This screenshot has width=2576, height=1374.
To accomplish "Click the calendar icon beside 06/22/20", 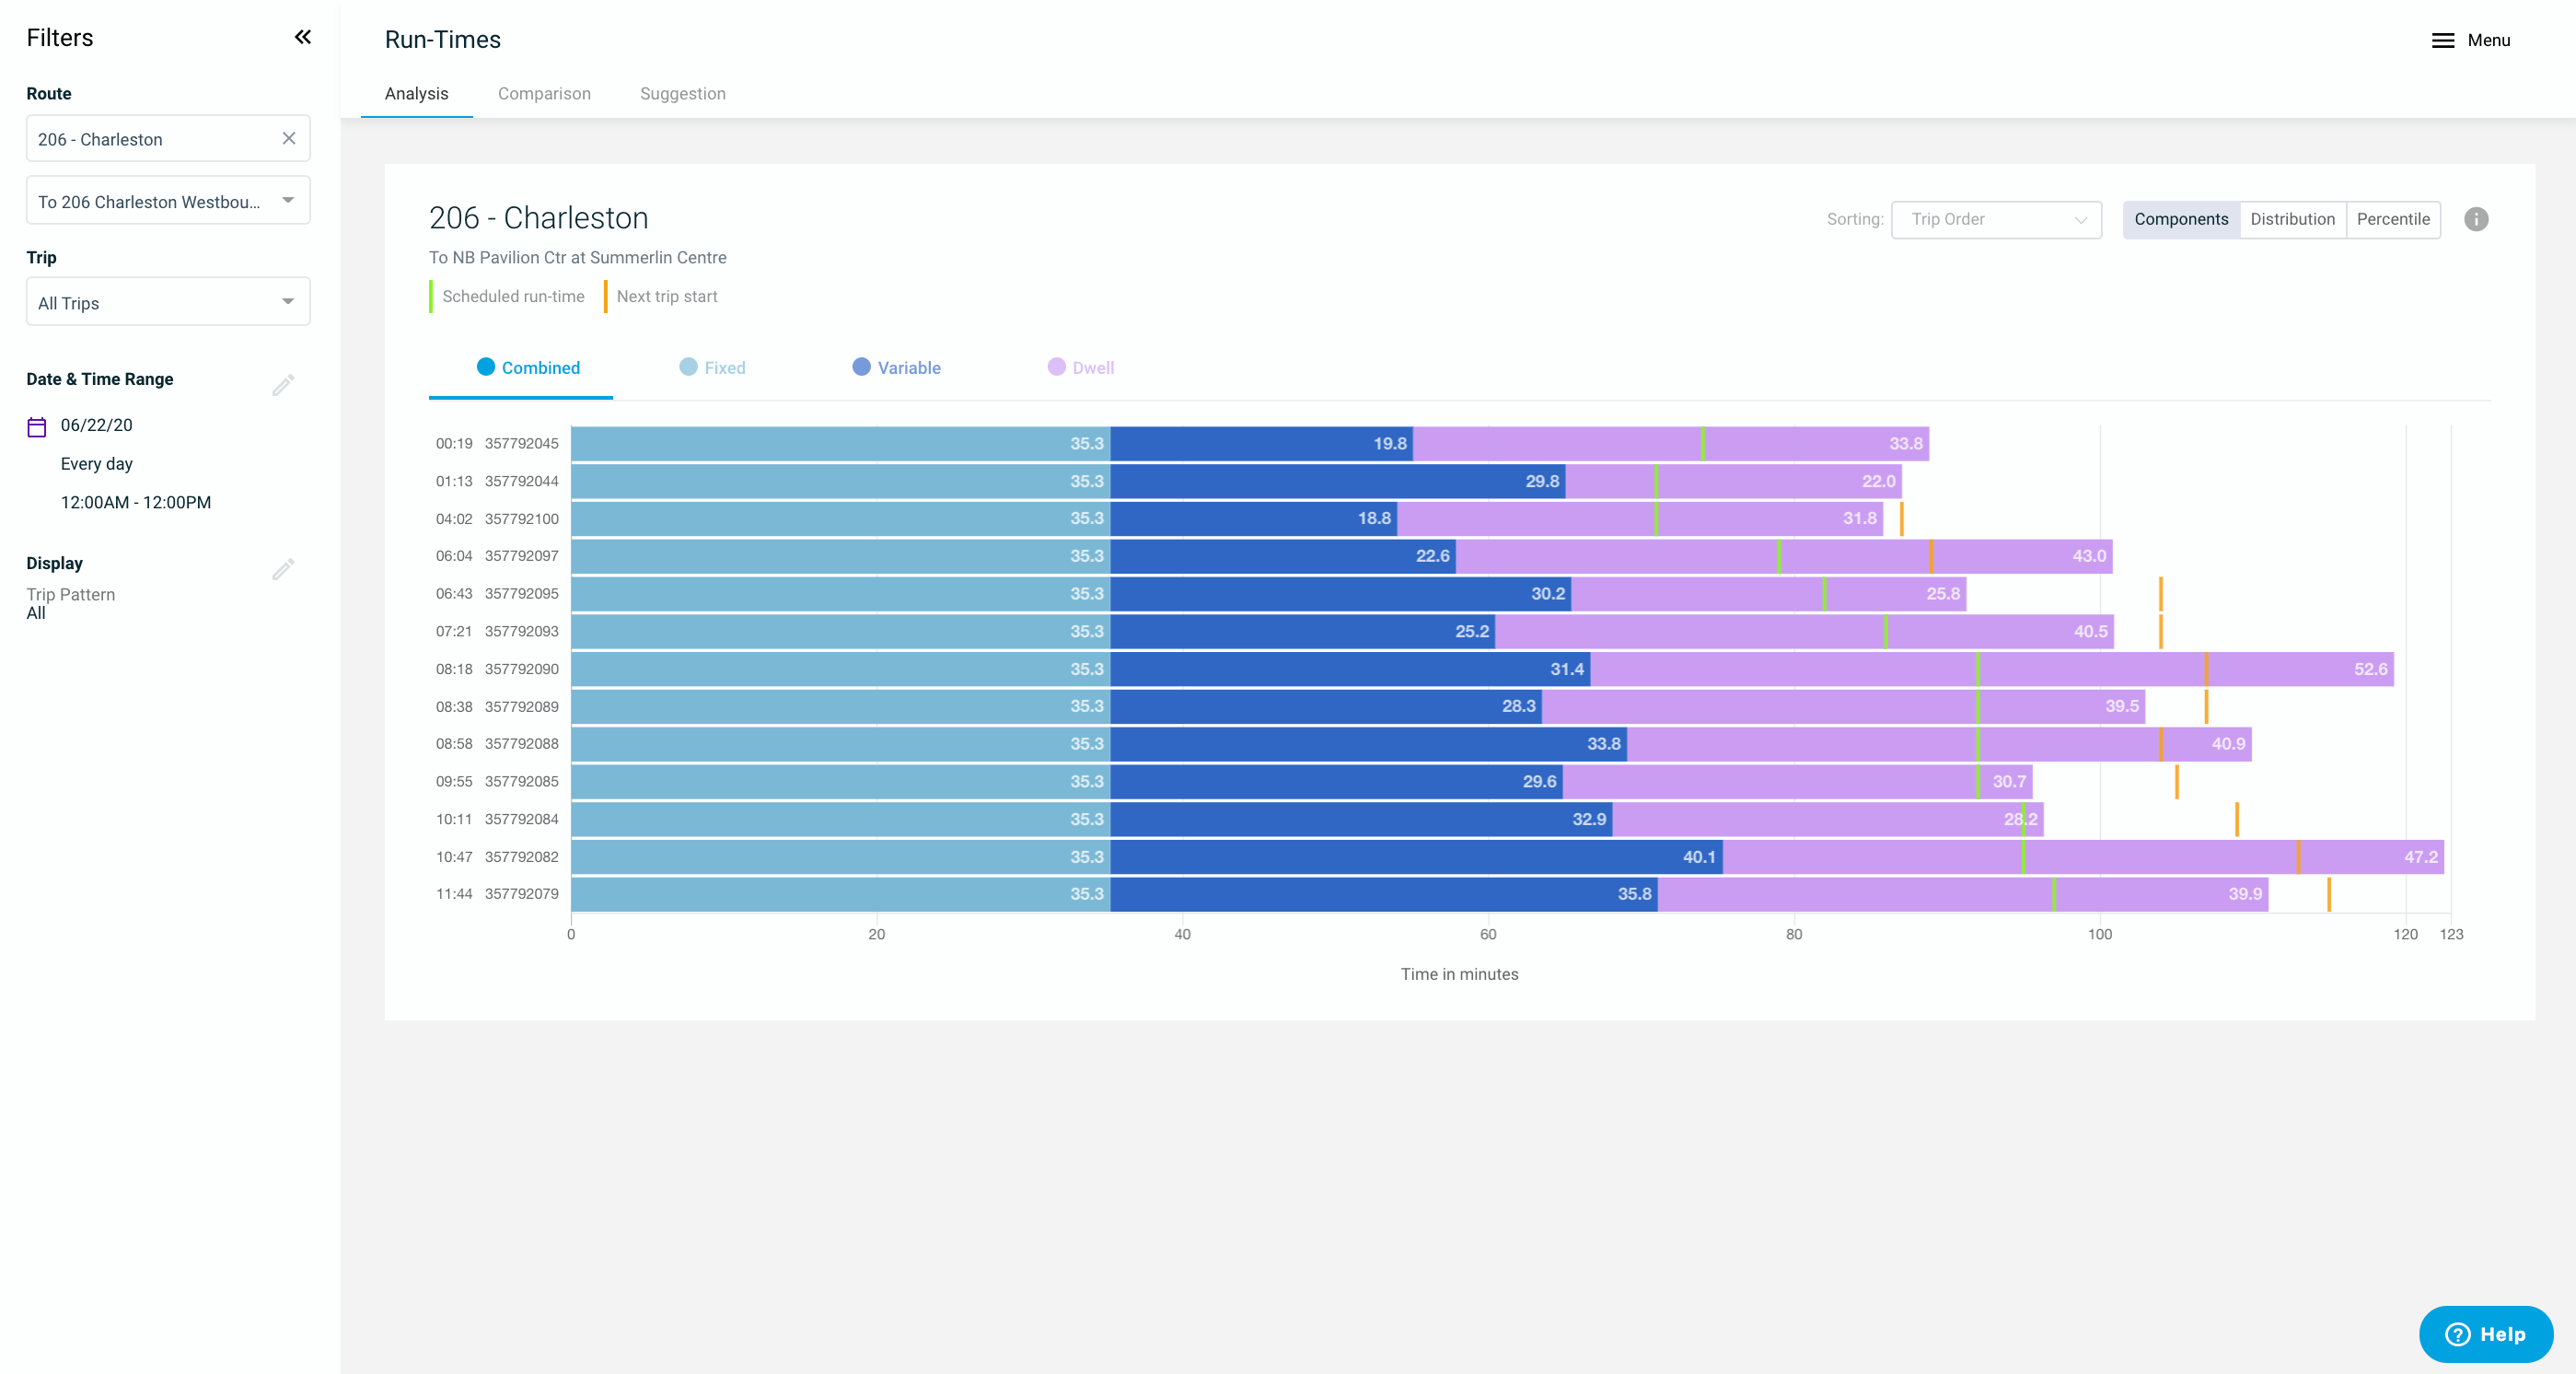I will tap(37, 427).
